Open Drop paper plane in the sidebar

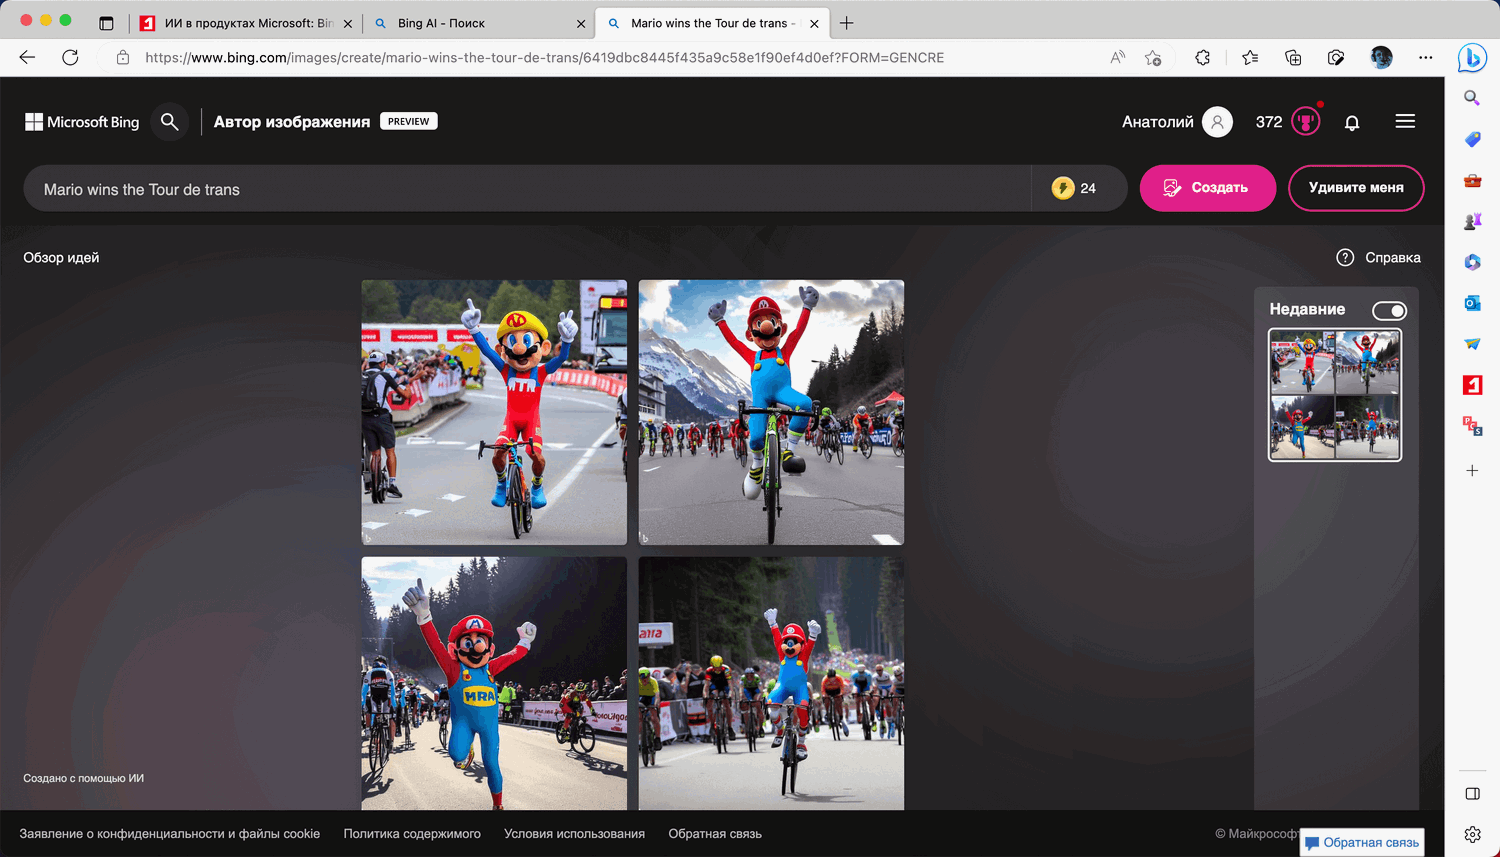(1472, 344)
